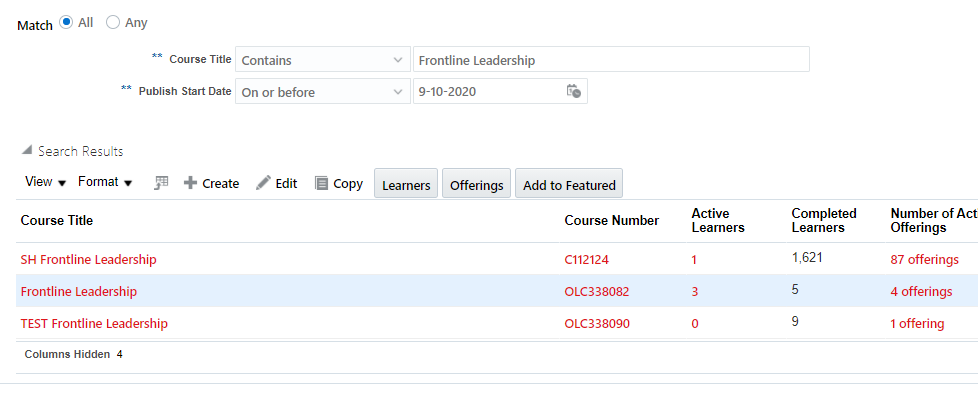Open the 4 offerings link
The width and height of the screenshot is (978, 393).
921,292
